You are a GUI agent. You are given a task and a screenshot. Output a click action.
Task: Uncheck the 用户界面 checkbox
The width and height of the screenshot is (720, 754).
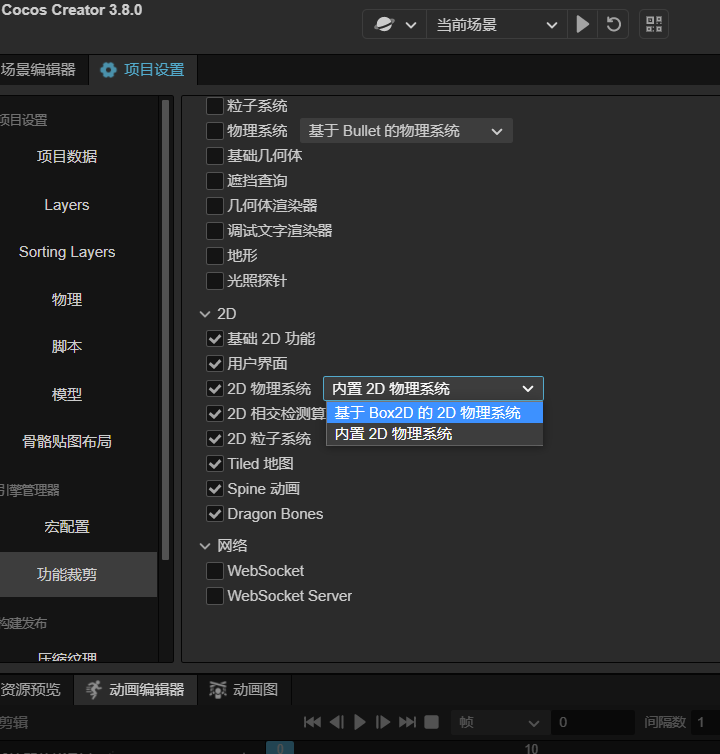coord(215,364)
